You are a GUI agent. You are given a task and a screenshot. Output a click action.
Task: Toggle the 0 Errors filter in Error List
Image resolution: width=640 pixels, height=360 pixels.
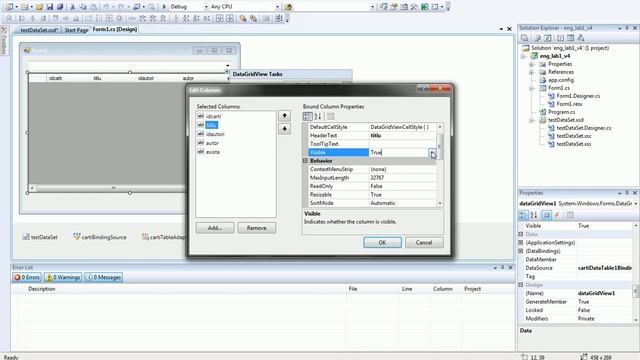pos(27,277)
